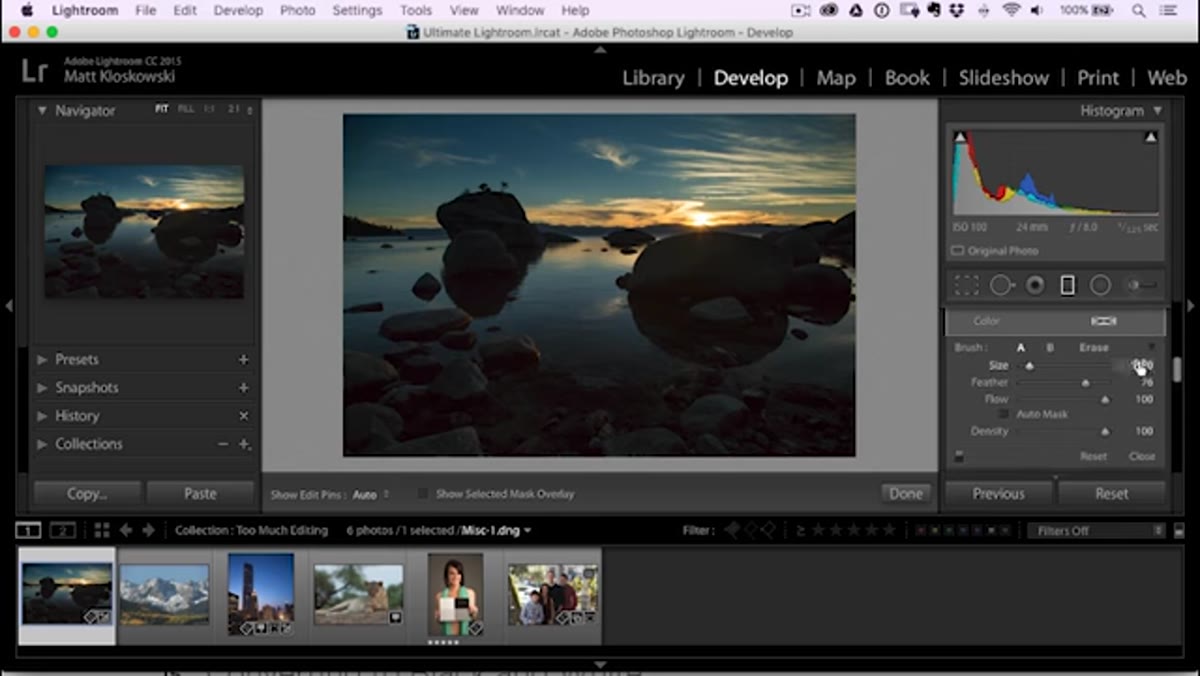Switch to the Book module
The width and height of the screenshot is (1200, 676).
[907, 78]
